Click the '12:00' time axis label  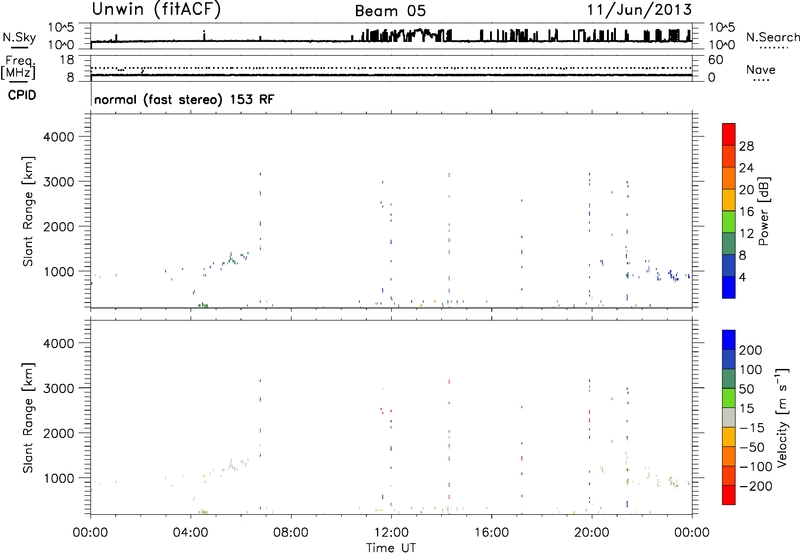click(391, 533)
